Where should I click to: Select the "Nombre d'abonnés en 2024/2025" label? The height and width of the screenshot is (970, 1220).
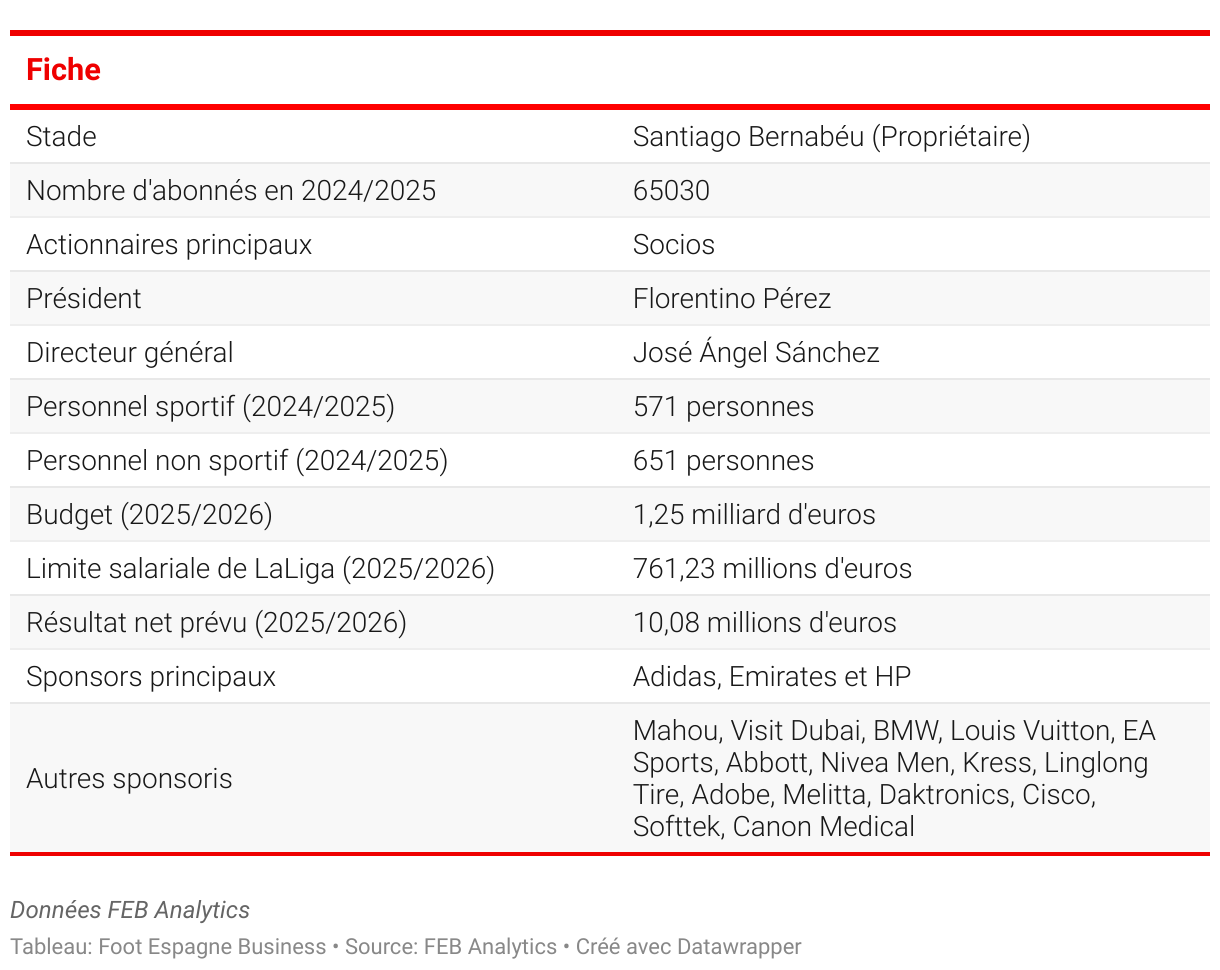(231, 191)
